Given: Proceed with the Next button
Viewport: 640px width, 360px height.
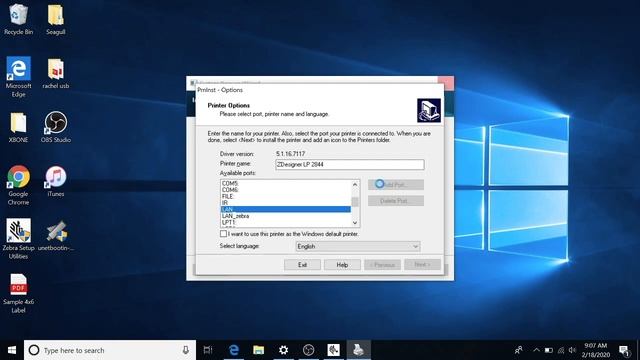Looking at the screenshot, I should click(422, 265).
